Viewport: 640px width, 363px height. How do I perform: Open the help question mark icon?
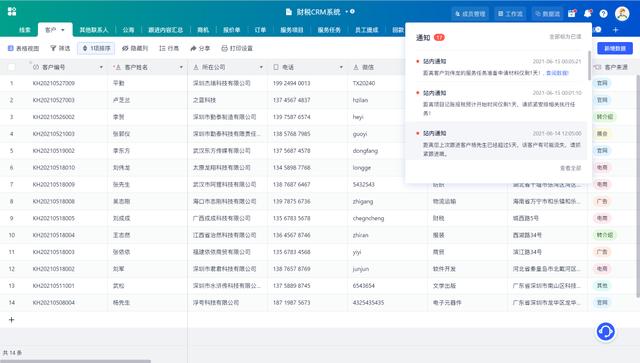pos(603,14)
